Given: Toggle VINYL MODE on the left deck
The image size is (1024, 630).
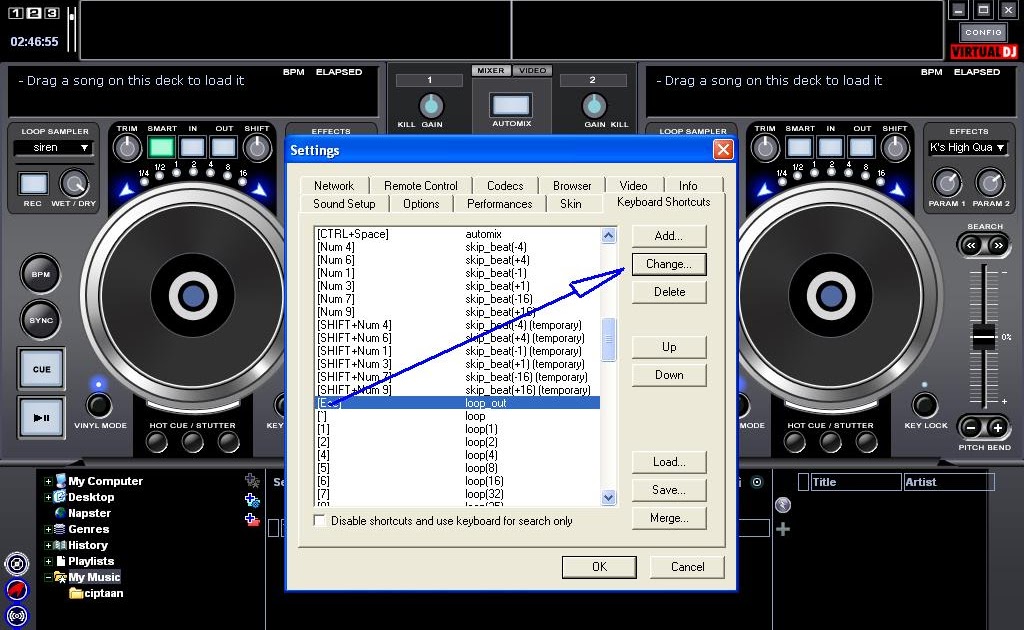Looking at the screenshot, I should click(x=100, y=407).
